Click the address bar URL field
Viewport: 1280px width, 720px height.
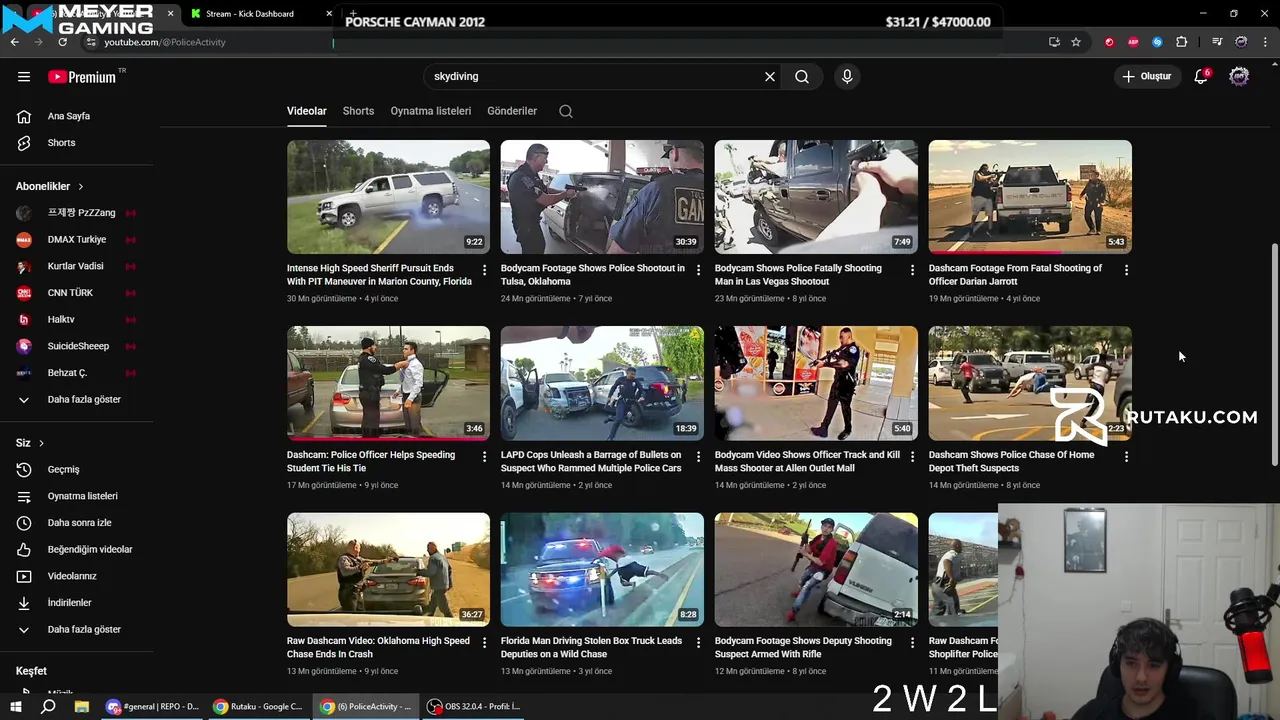[560, 42]
